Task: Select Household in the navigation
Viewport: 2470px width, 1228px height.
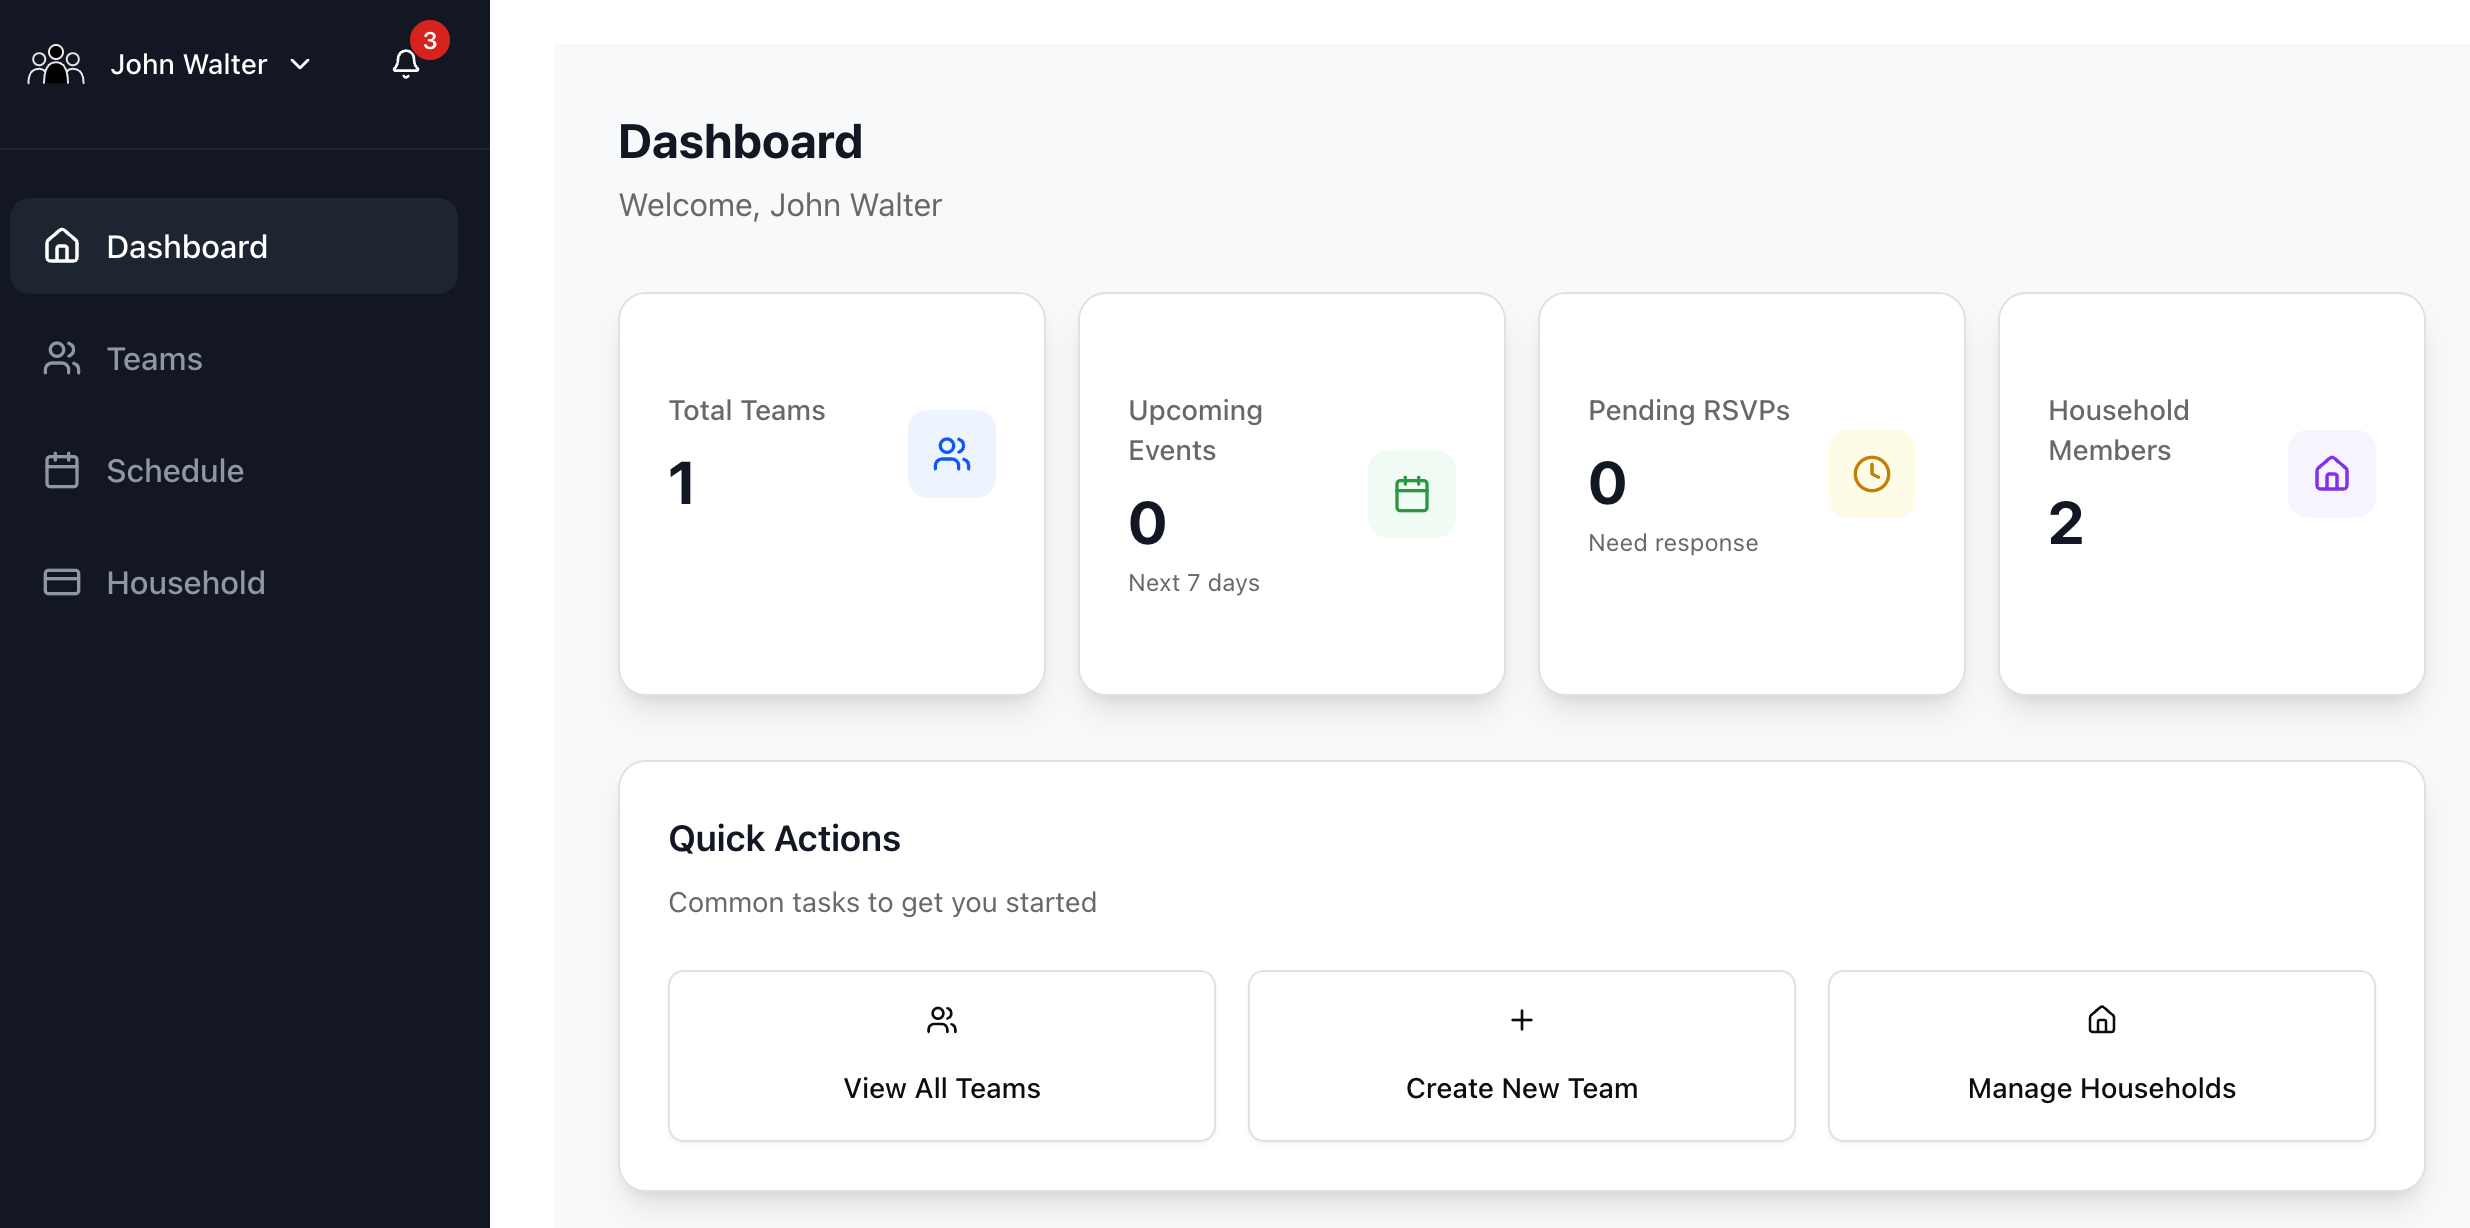Action: point(186,583)
